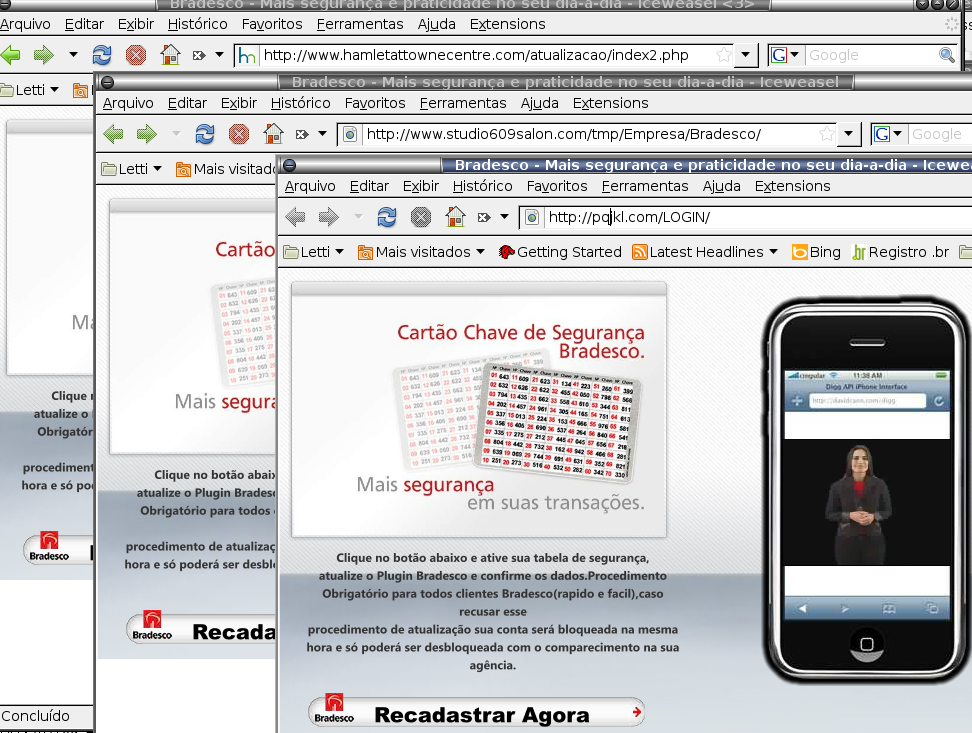Go Home in front pqjkl.com window
Viewport: 972px width, 733px height.
click(x=455, y=217)
